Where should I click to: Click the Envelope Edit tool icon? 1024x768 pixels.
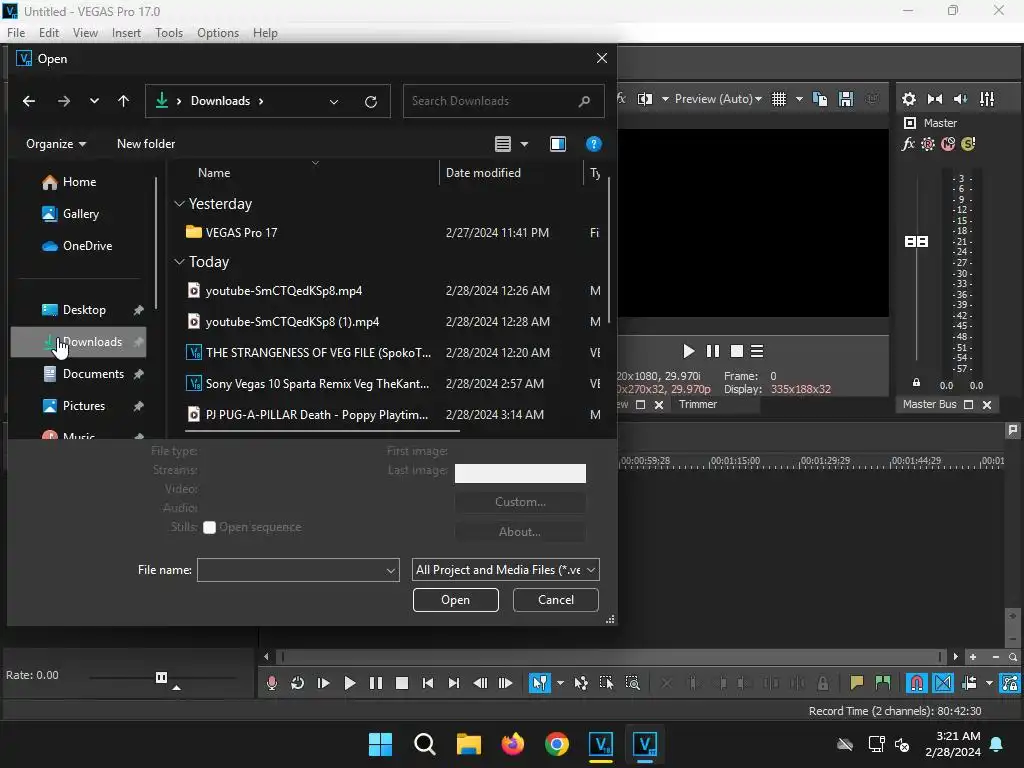coord(581,683)
